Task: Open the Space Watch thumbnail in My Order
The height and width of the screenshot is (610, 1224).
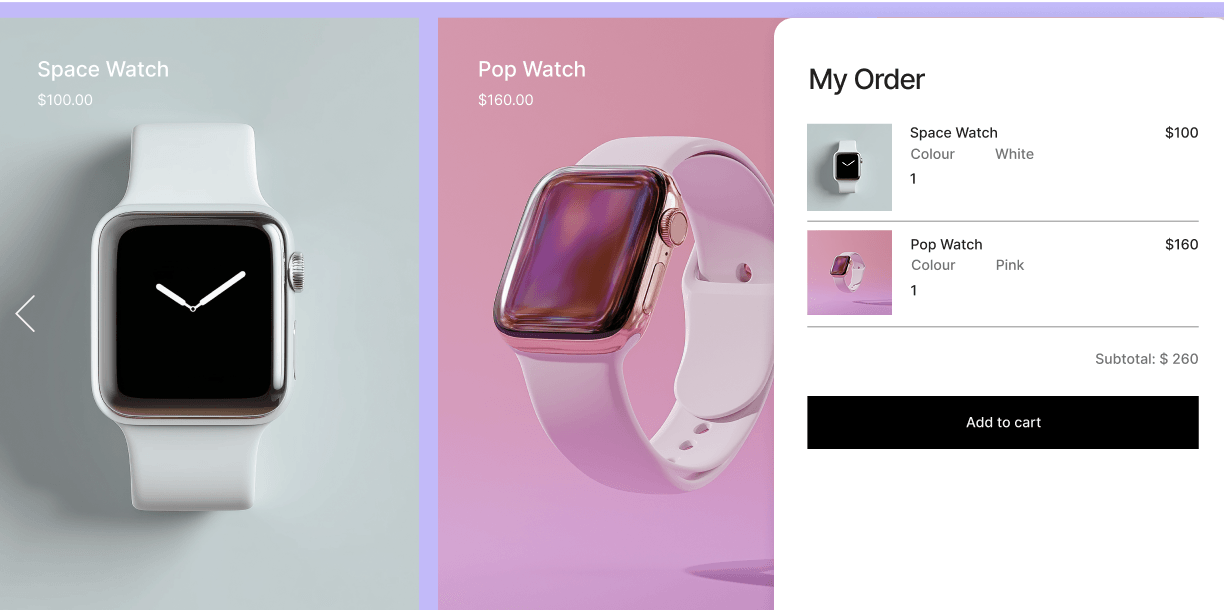Action: click(x=849, y=167)
